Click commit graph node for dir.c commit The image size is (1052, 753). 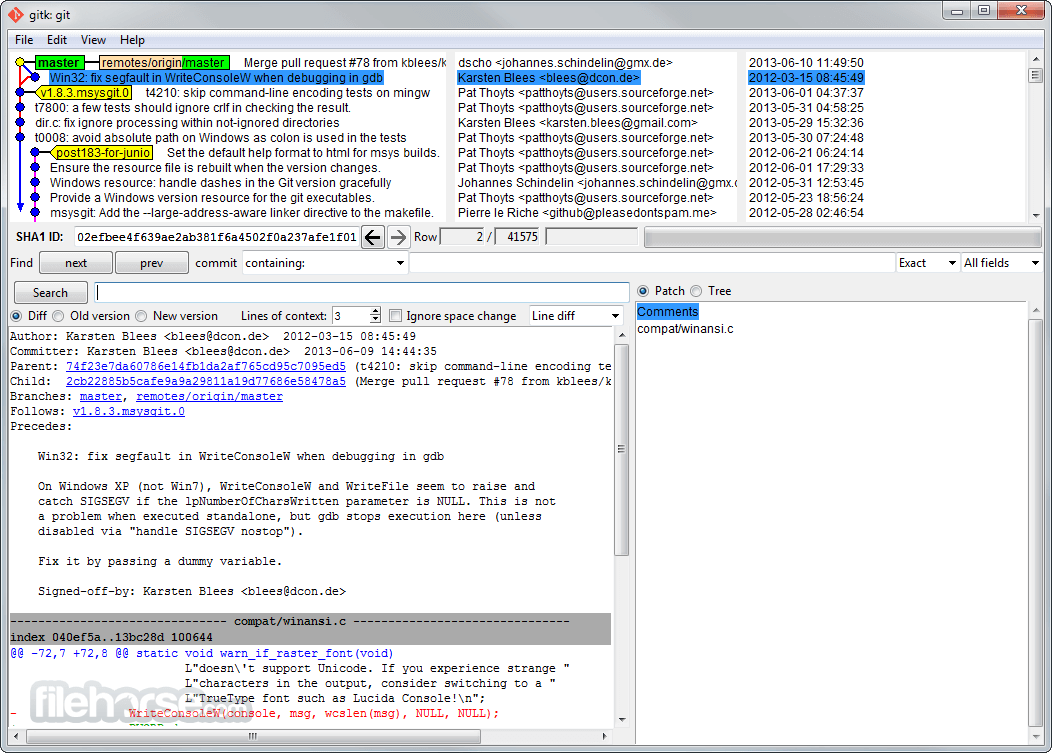21,123
